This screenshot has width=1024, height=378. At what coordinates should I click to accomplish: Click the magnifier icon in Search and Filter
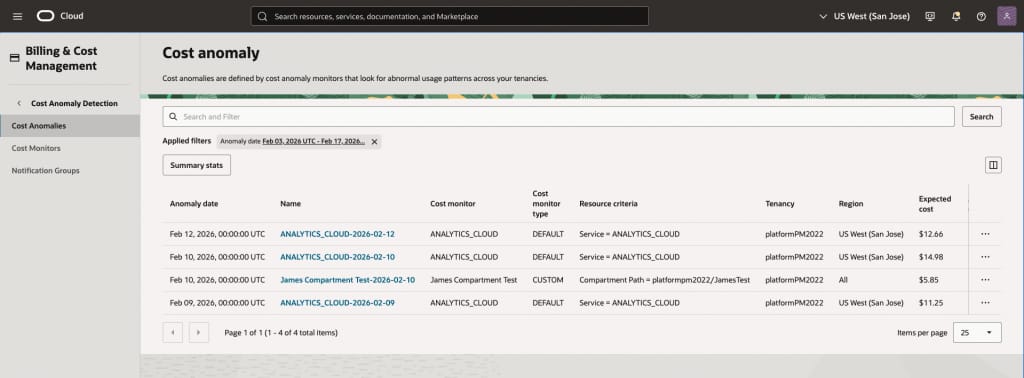[173, 117]
